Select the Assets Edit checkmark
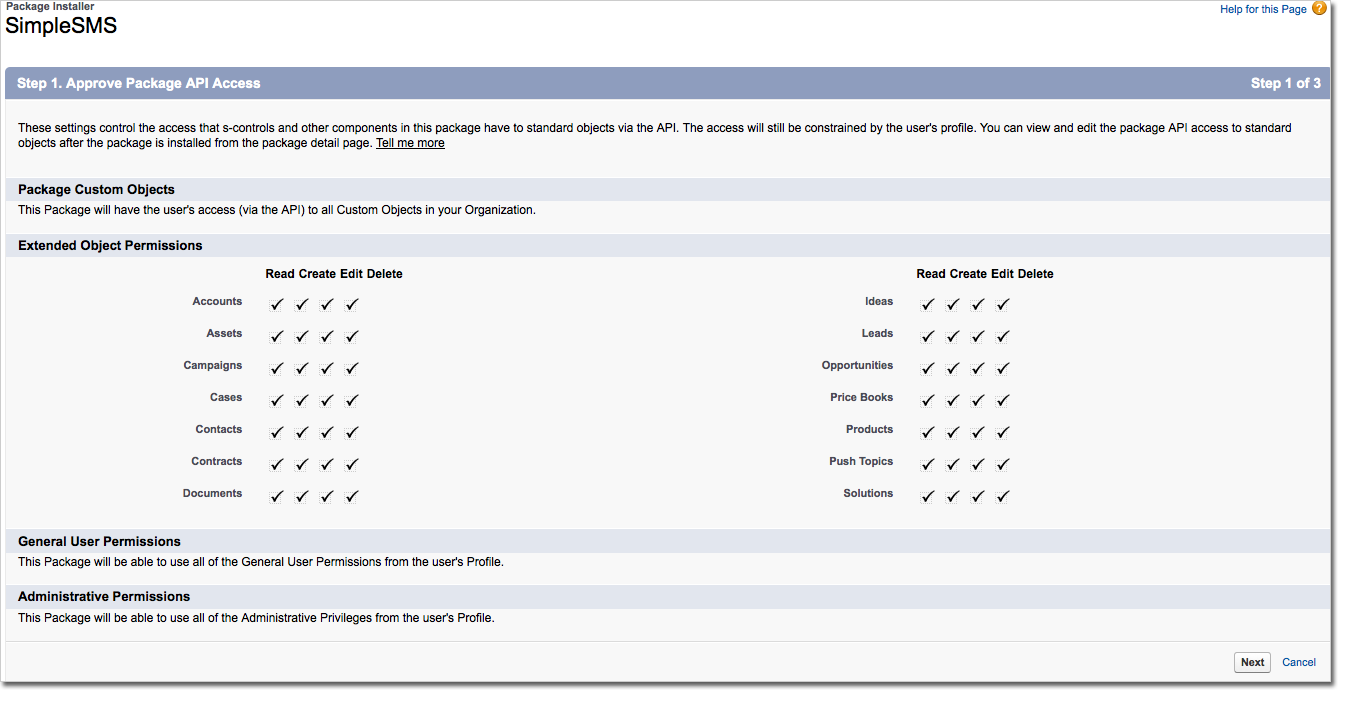 click(x=327, y=336)
